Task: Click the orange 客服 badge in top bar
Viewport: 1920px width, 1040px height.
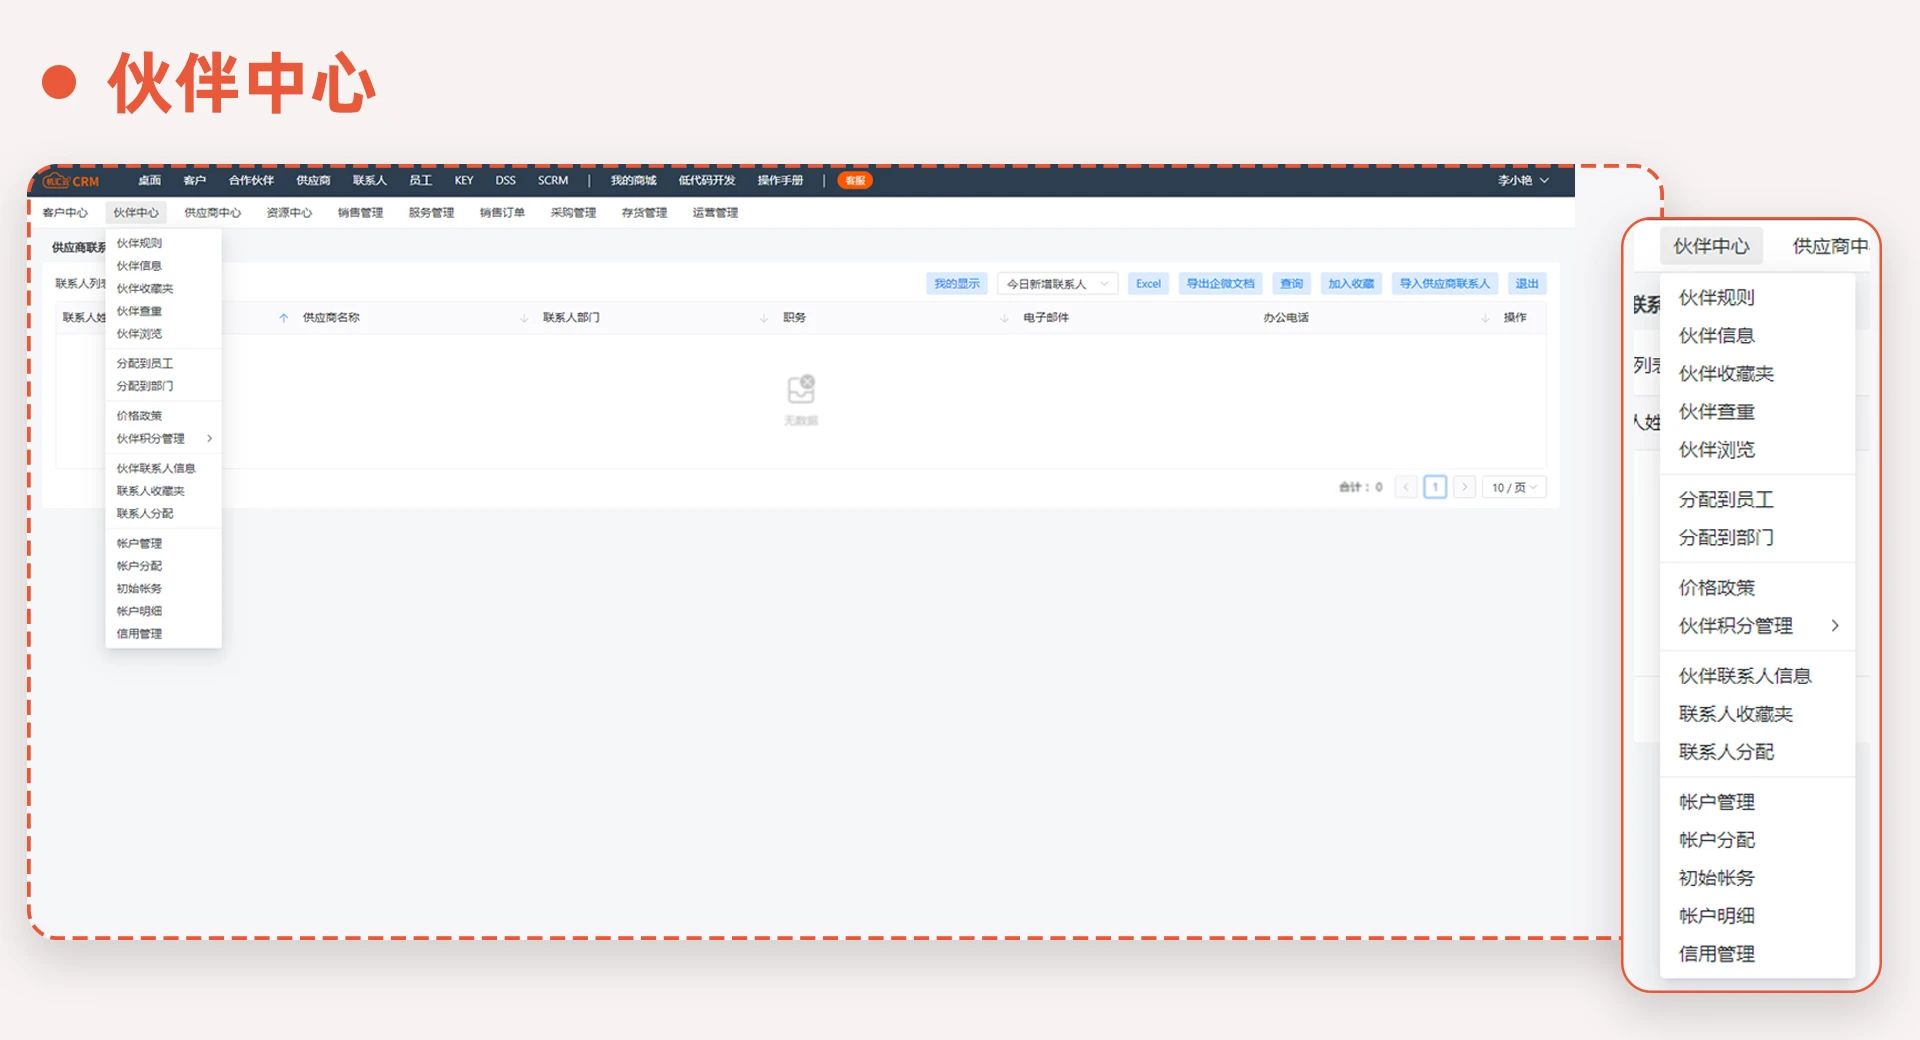Action: click(x=855, y=181)
